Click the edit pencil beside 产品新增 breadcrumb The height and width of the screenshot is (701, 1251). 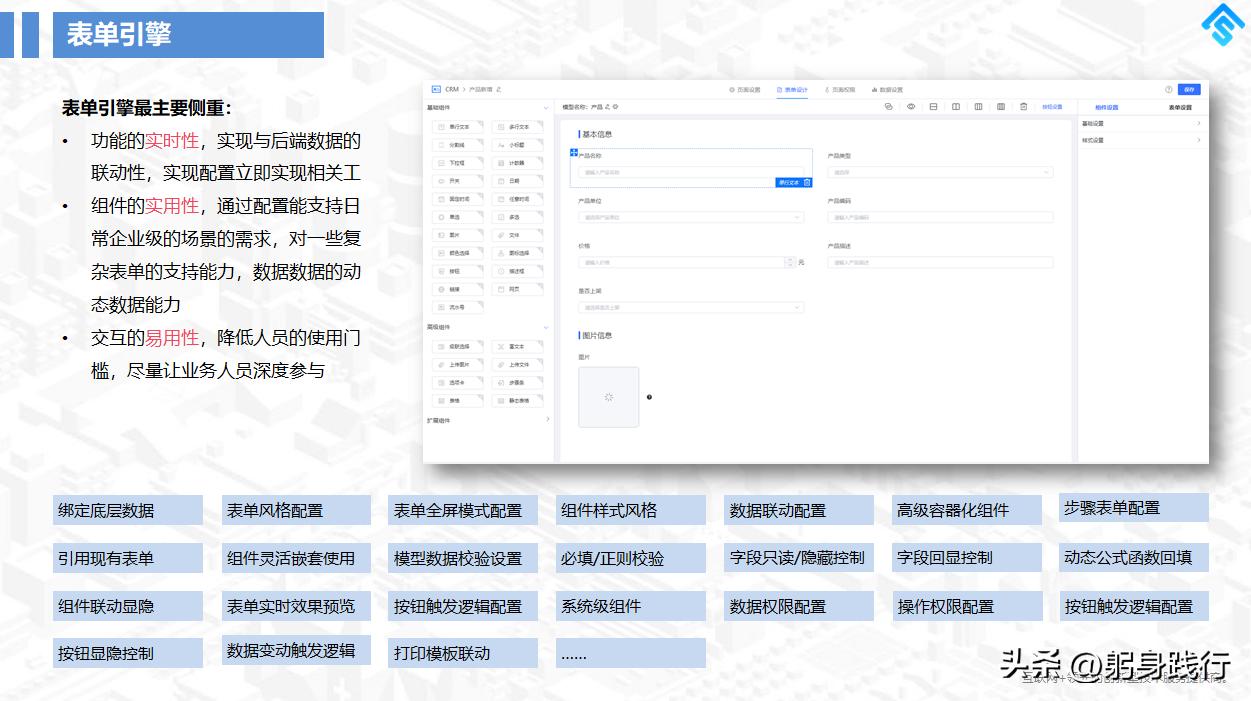pos(498,89)
